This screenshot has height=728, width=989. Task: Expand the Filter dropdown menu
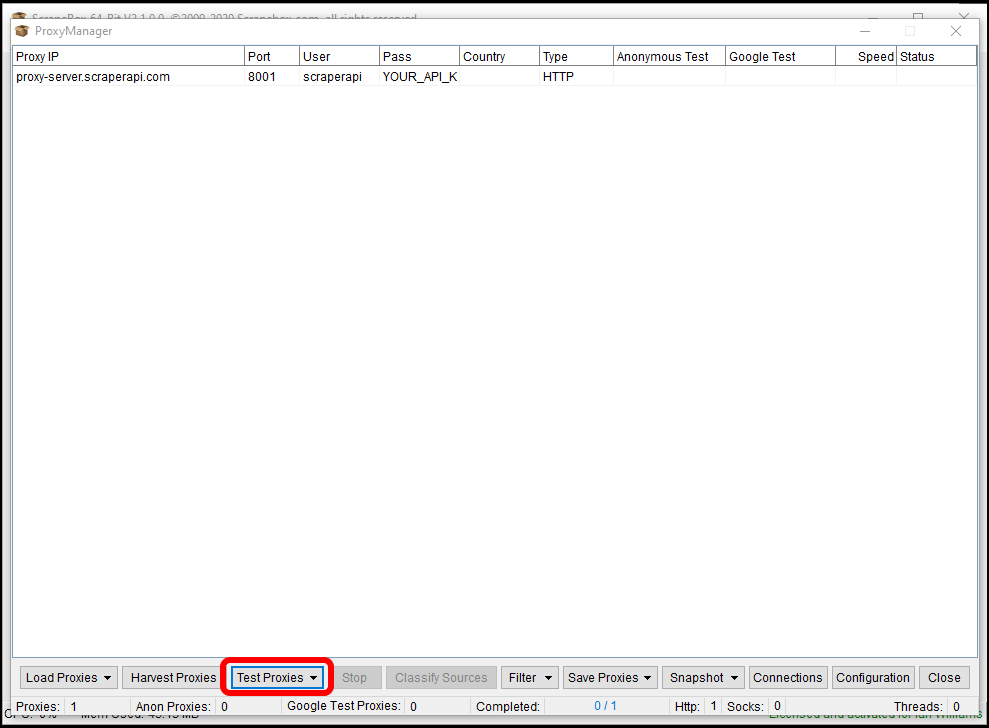[529, 677]
